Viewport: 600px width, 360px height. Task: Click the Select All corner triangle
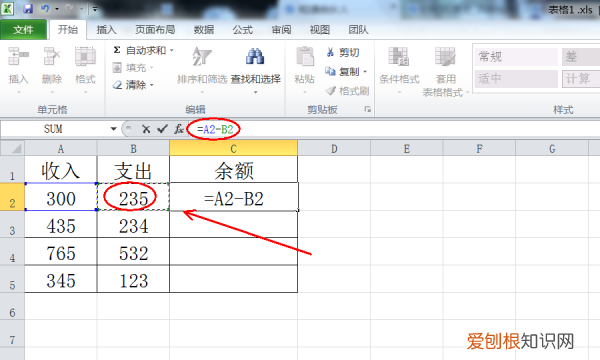pos(13,148)
